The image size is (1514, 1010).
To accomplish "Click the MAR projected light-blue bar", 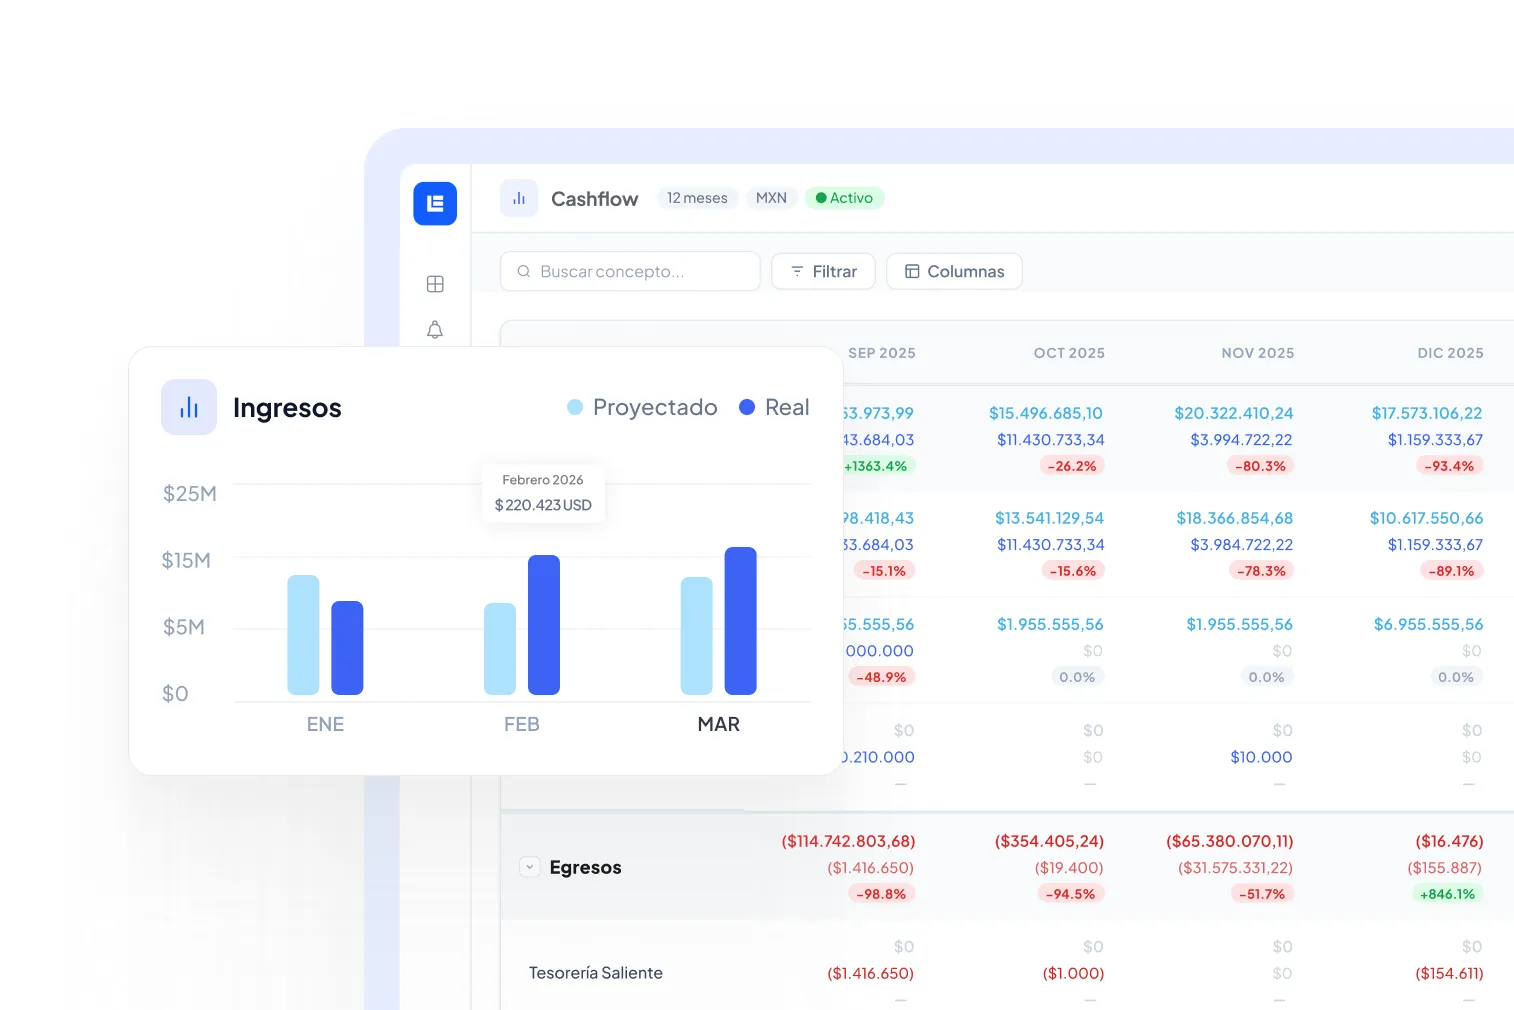I will click(x=697, y=636).
